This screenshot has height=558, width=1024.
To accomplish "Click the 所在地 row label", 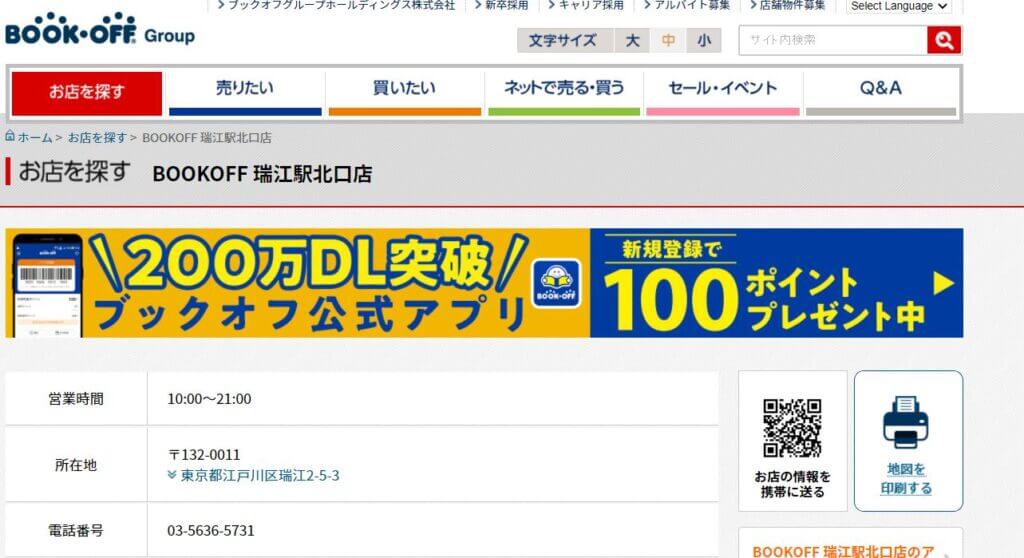I will [x=76, y=465].
